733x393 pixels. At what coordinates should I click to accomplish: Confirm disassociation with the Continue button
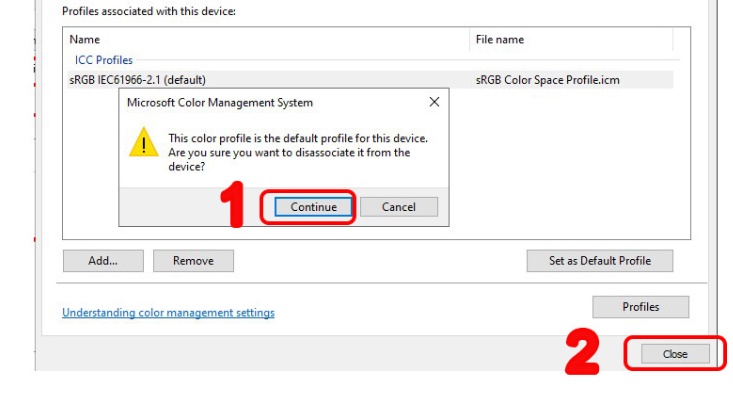[313, 207]
